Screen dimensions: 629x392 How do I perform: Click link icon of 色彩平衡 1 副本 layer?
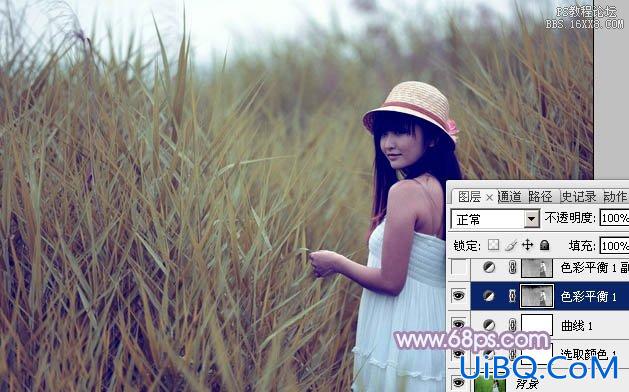coord(512,268)
